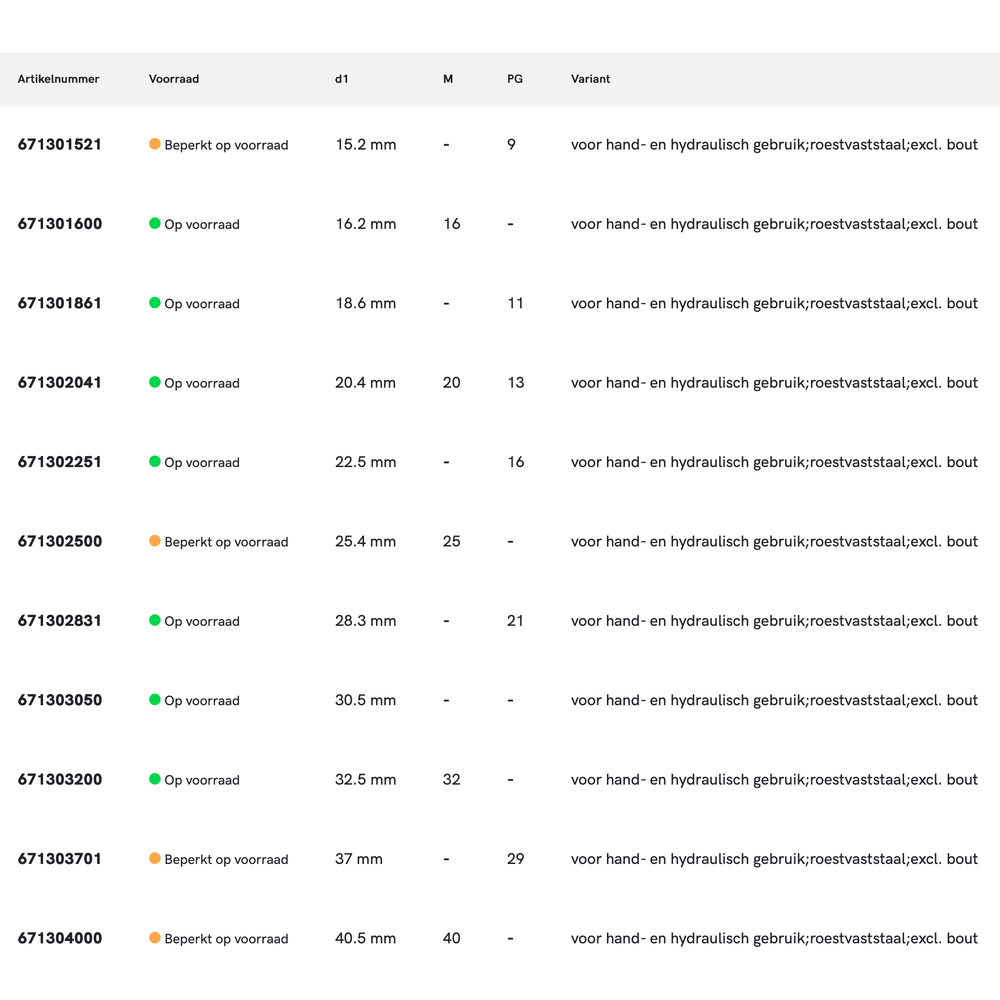The image size is (1000, 1000).
Task: Click article 671303050
Action: (60, 700)
